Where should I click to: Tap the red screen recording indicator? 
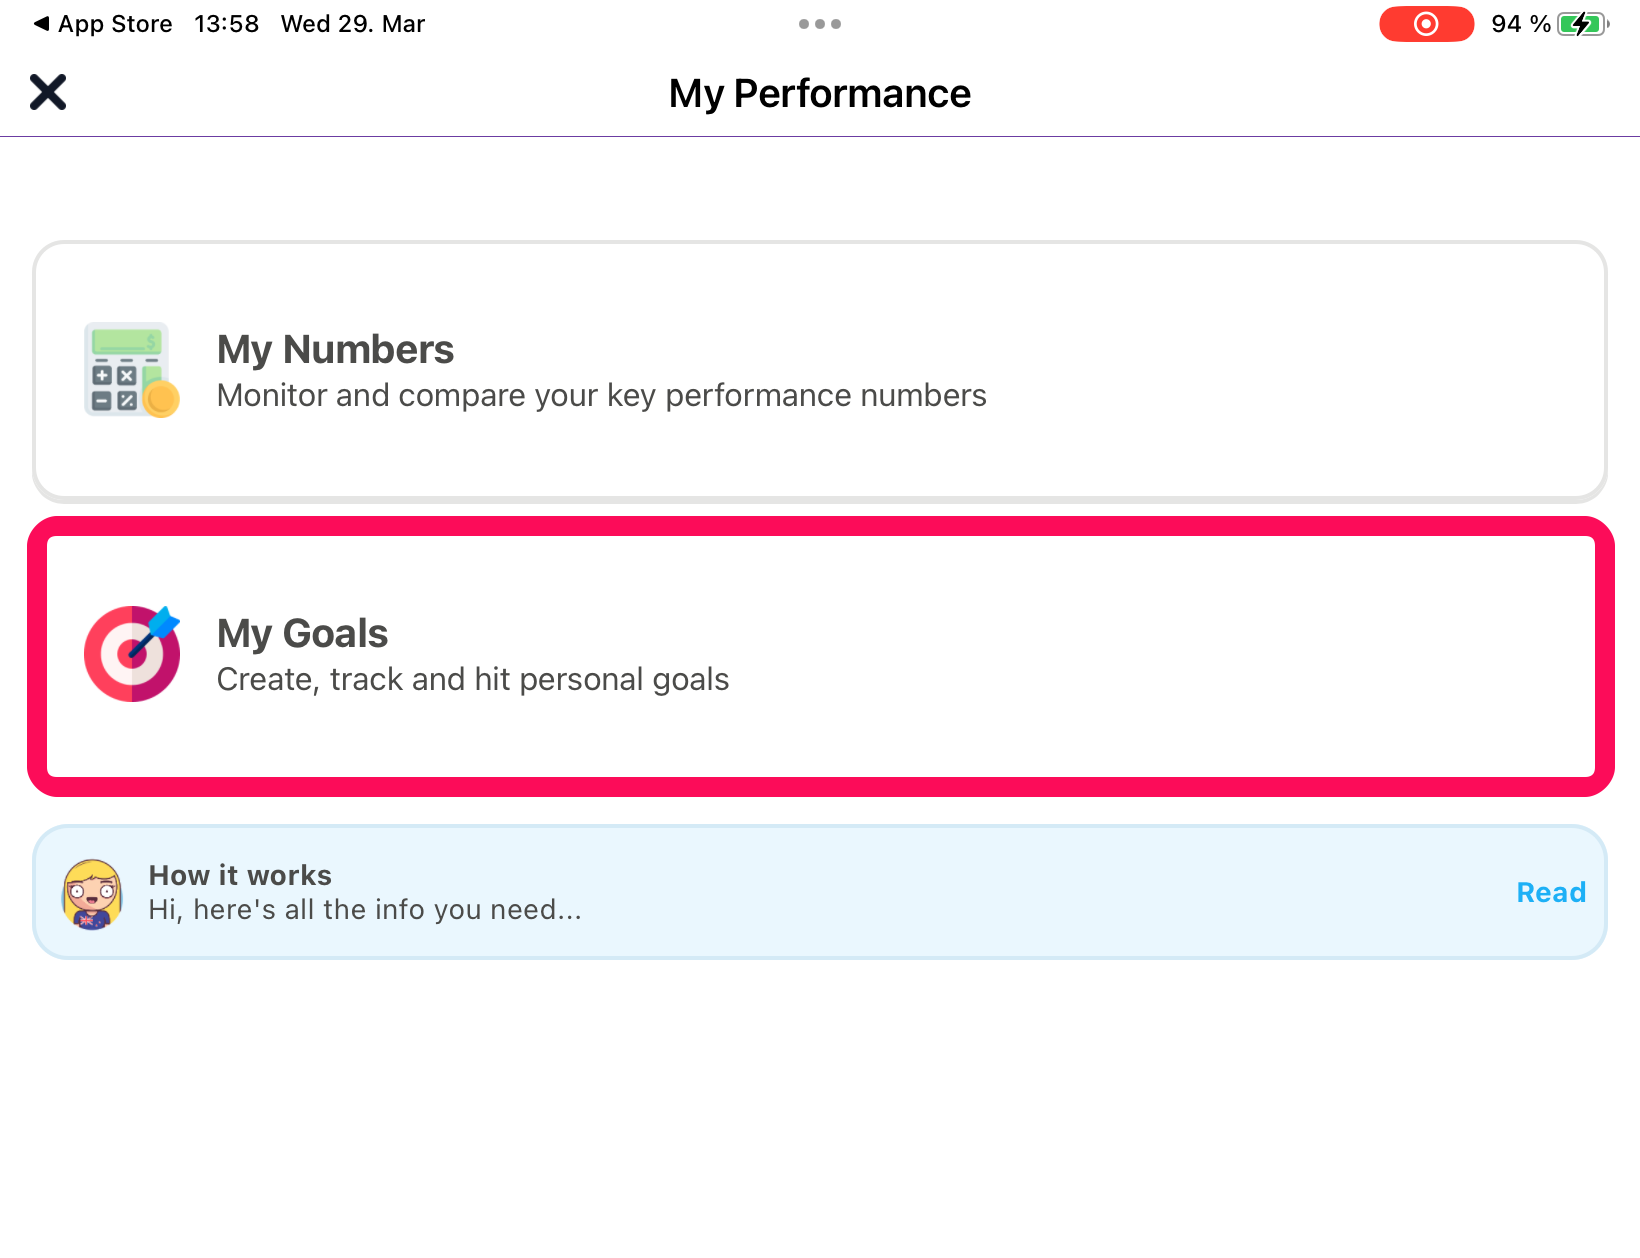pyautogui.click(x=1426, y=24)
